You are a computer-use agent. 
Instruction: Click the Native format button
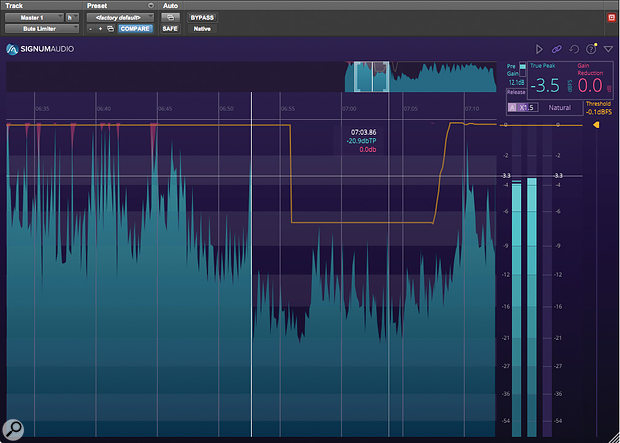tap(202, 29)
